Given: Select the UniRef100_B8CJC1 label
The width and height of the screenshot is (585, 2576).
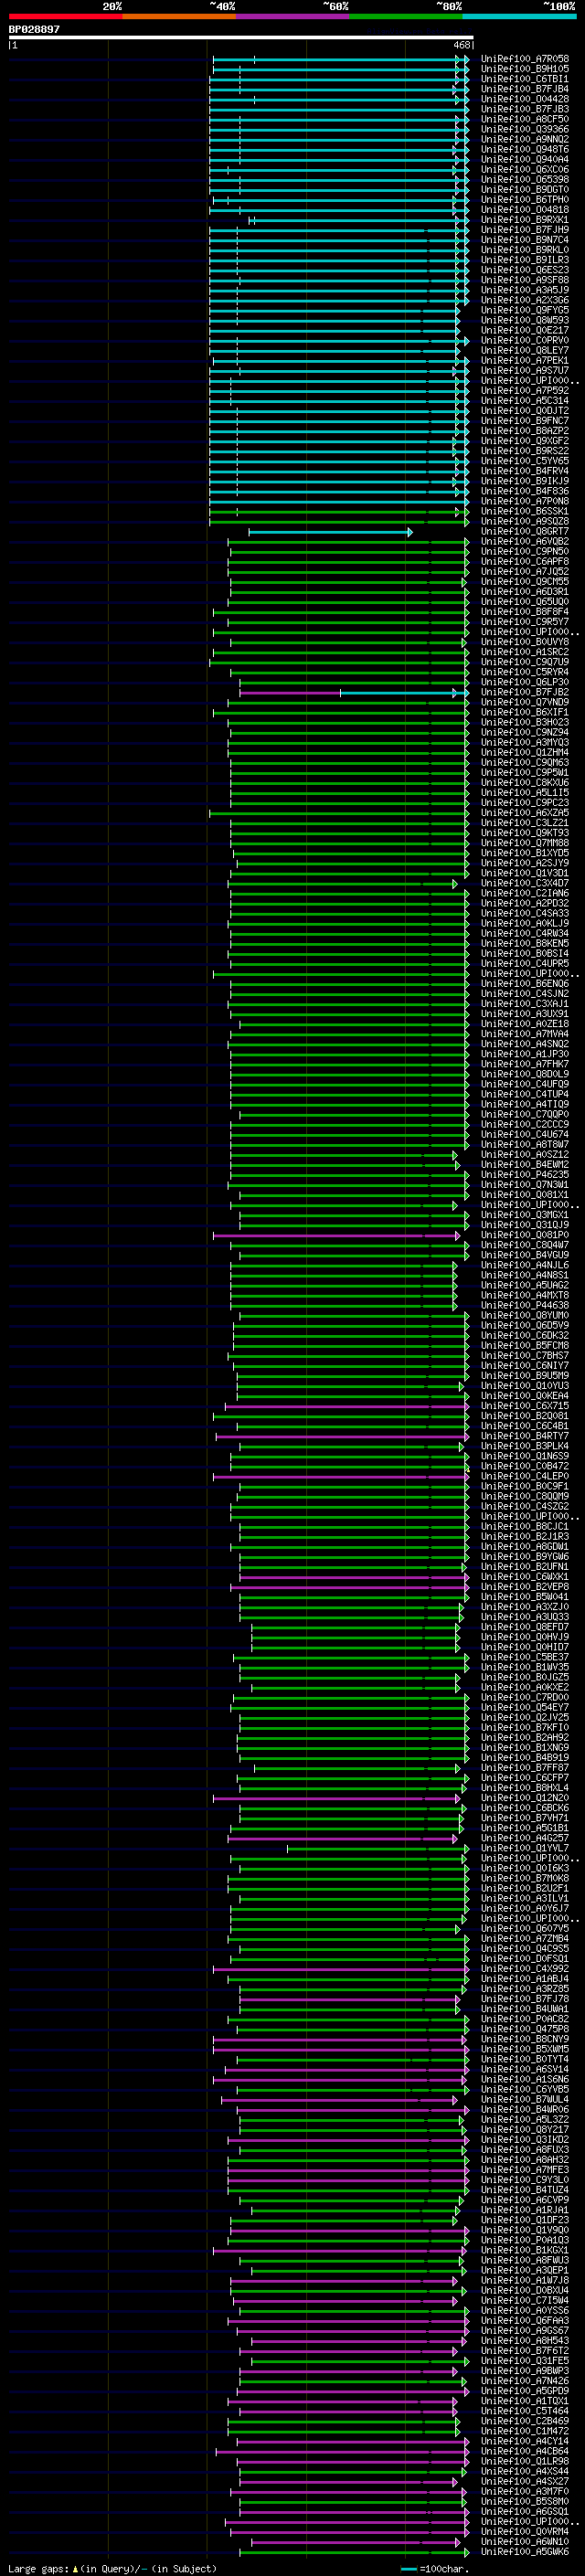Looking at the screenshot, I should pos(524,1526).
